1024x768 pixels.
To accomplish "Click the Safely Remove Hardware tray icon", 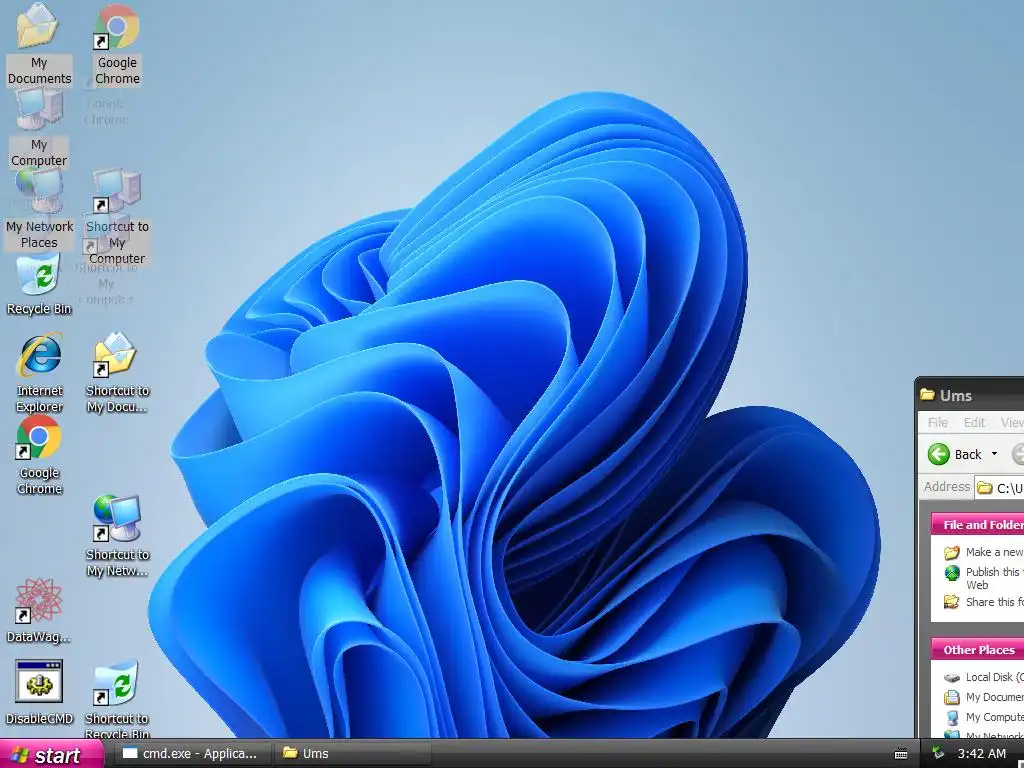I will 938,753.
